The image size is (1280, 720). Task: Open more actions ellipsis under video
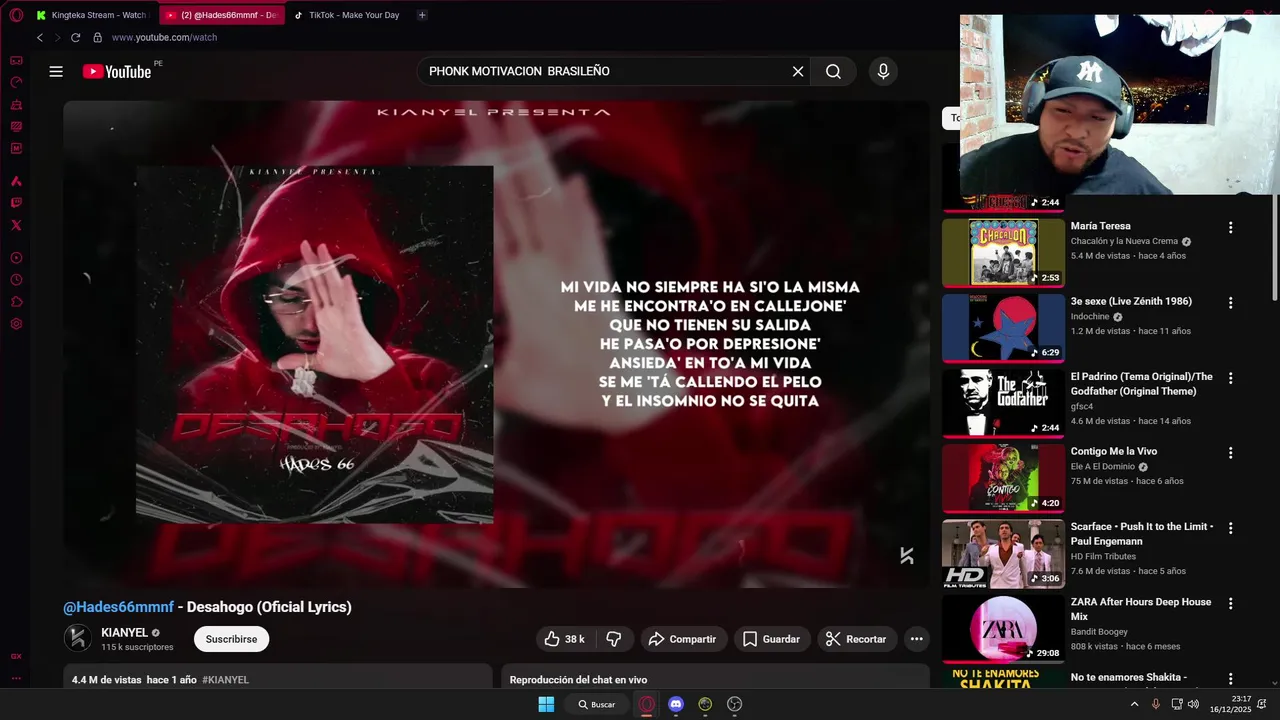(x=916, y=639)
